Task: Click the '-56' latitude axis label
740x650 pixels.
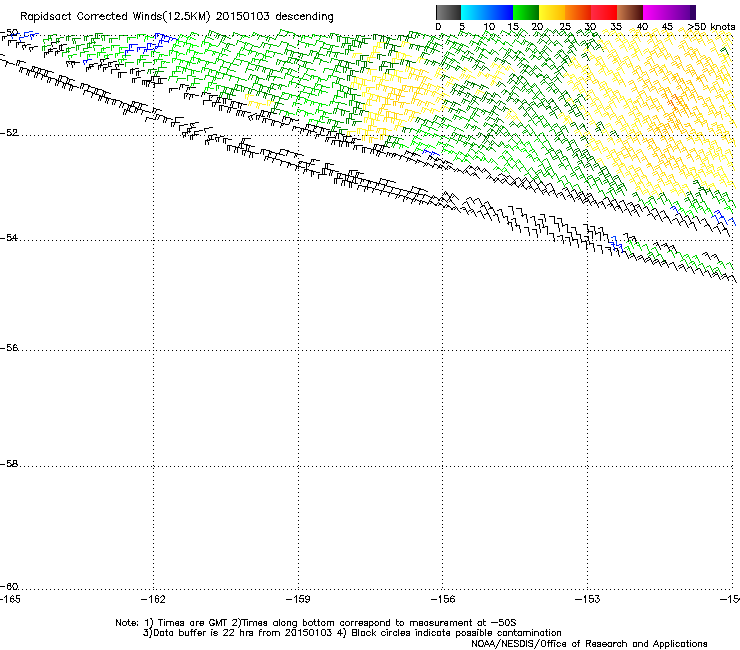Action: point(9,348)
